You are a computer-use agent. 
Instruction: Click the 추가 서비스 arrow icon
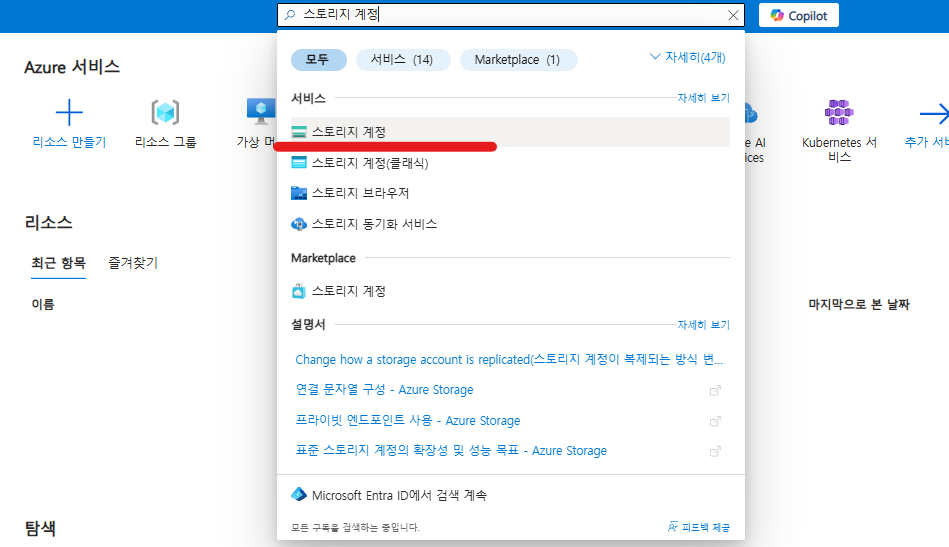[934, 113]
